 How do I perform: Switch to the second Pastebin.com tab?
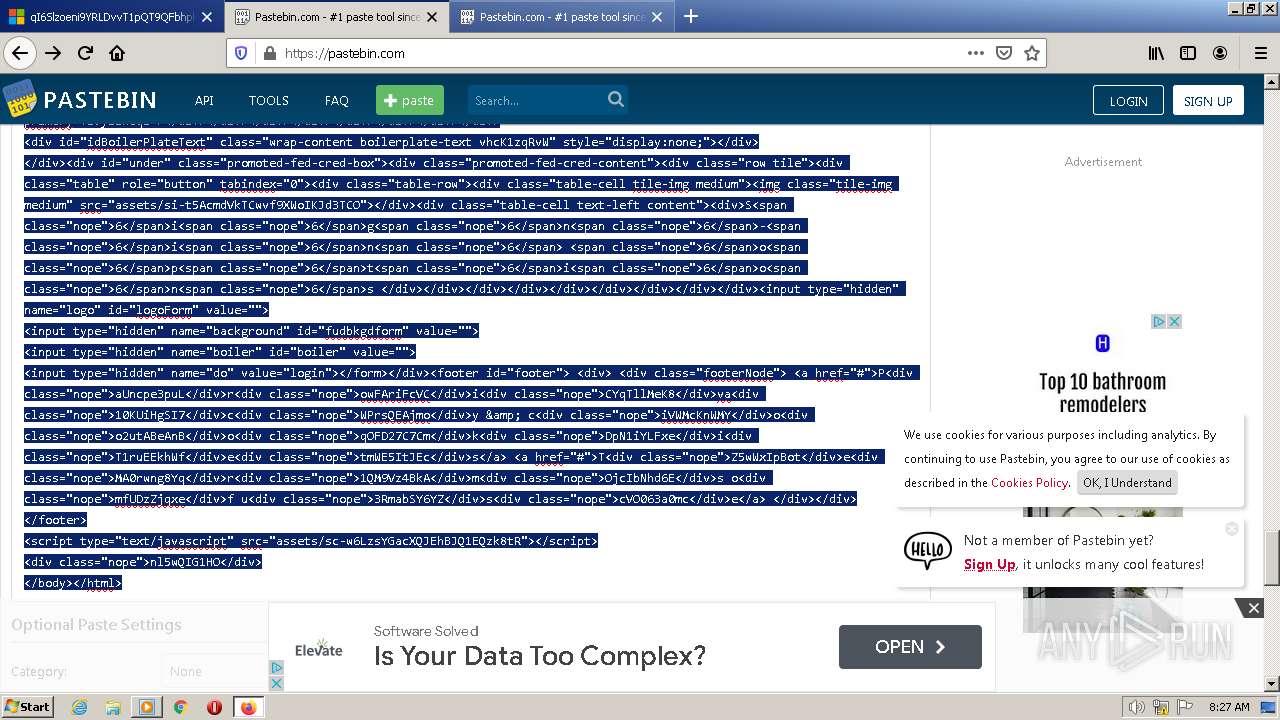[x=337, y=17]
